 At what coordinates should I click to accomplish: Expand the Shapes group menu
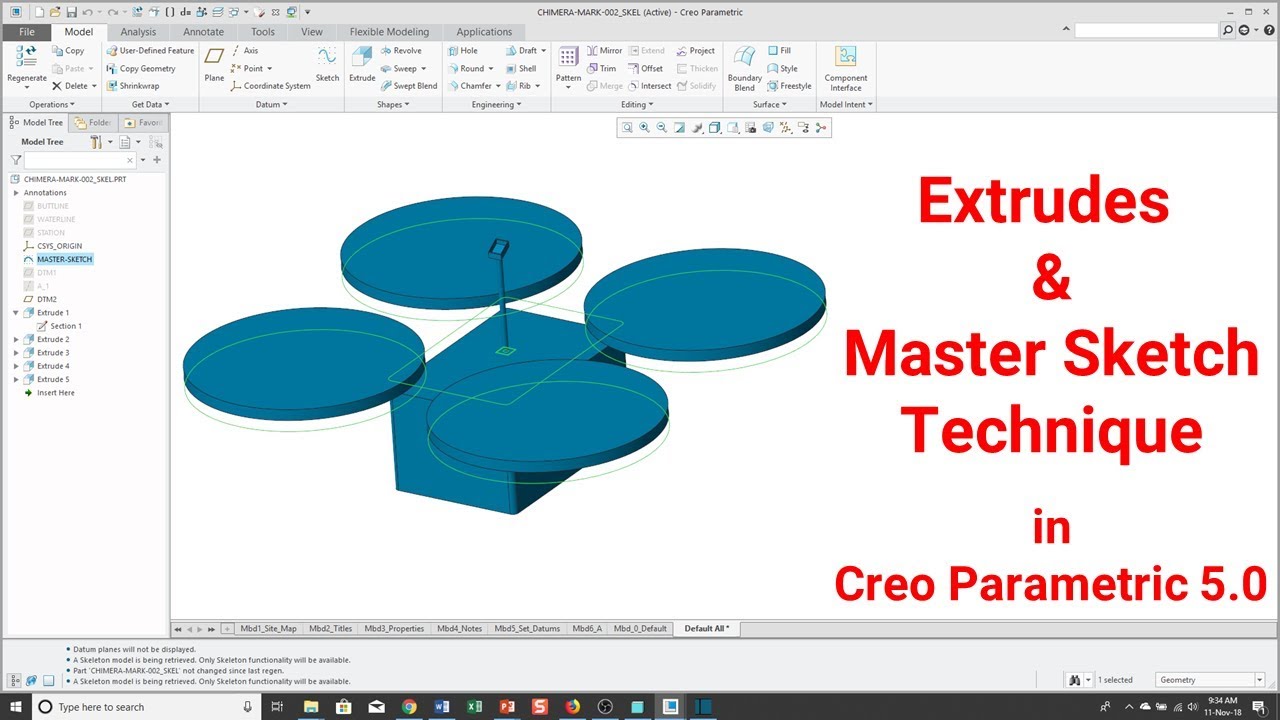click(x=392, y=104)
